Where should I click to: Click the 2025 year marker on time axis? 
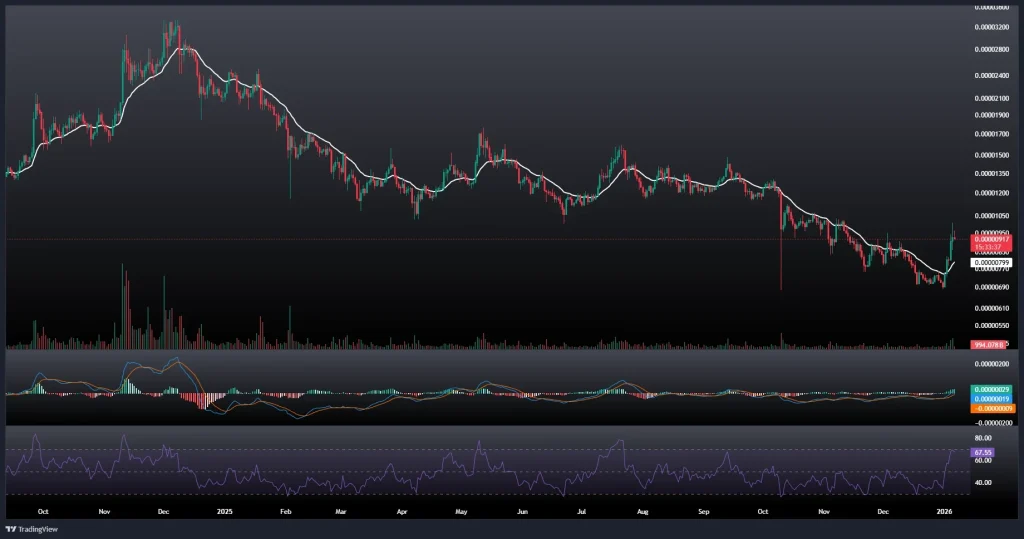click(x=224, y=509)
